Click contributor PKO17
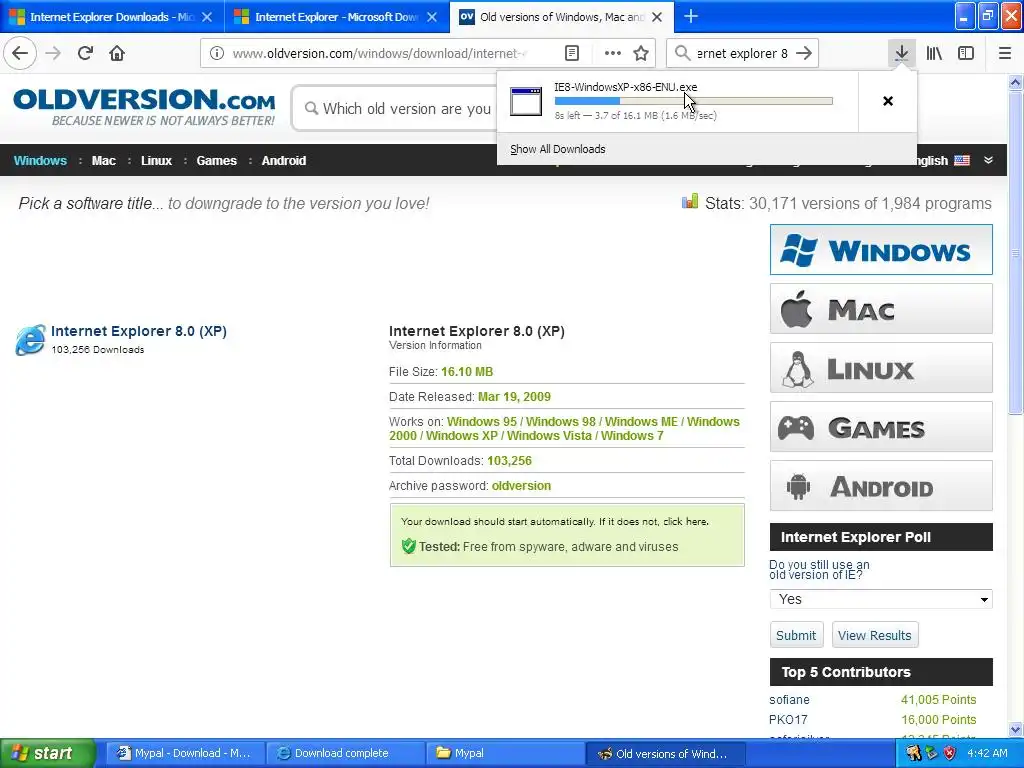Image resolution: width=1024 pixels, height=768 pixels. pyautogui.click(x=788, y=719)
